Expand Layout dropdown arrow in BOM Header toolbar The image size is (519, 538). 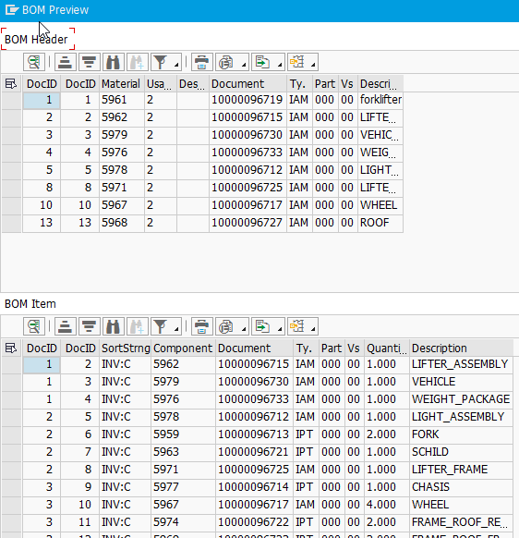pyautogui.click(x=314, y=64)
